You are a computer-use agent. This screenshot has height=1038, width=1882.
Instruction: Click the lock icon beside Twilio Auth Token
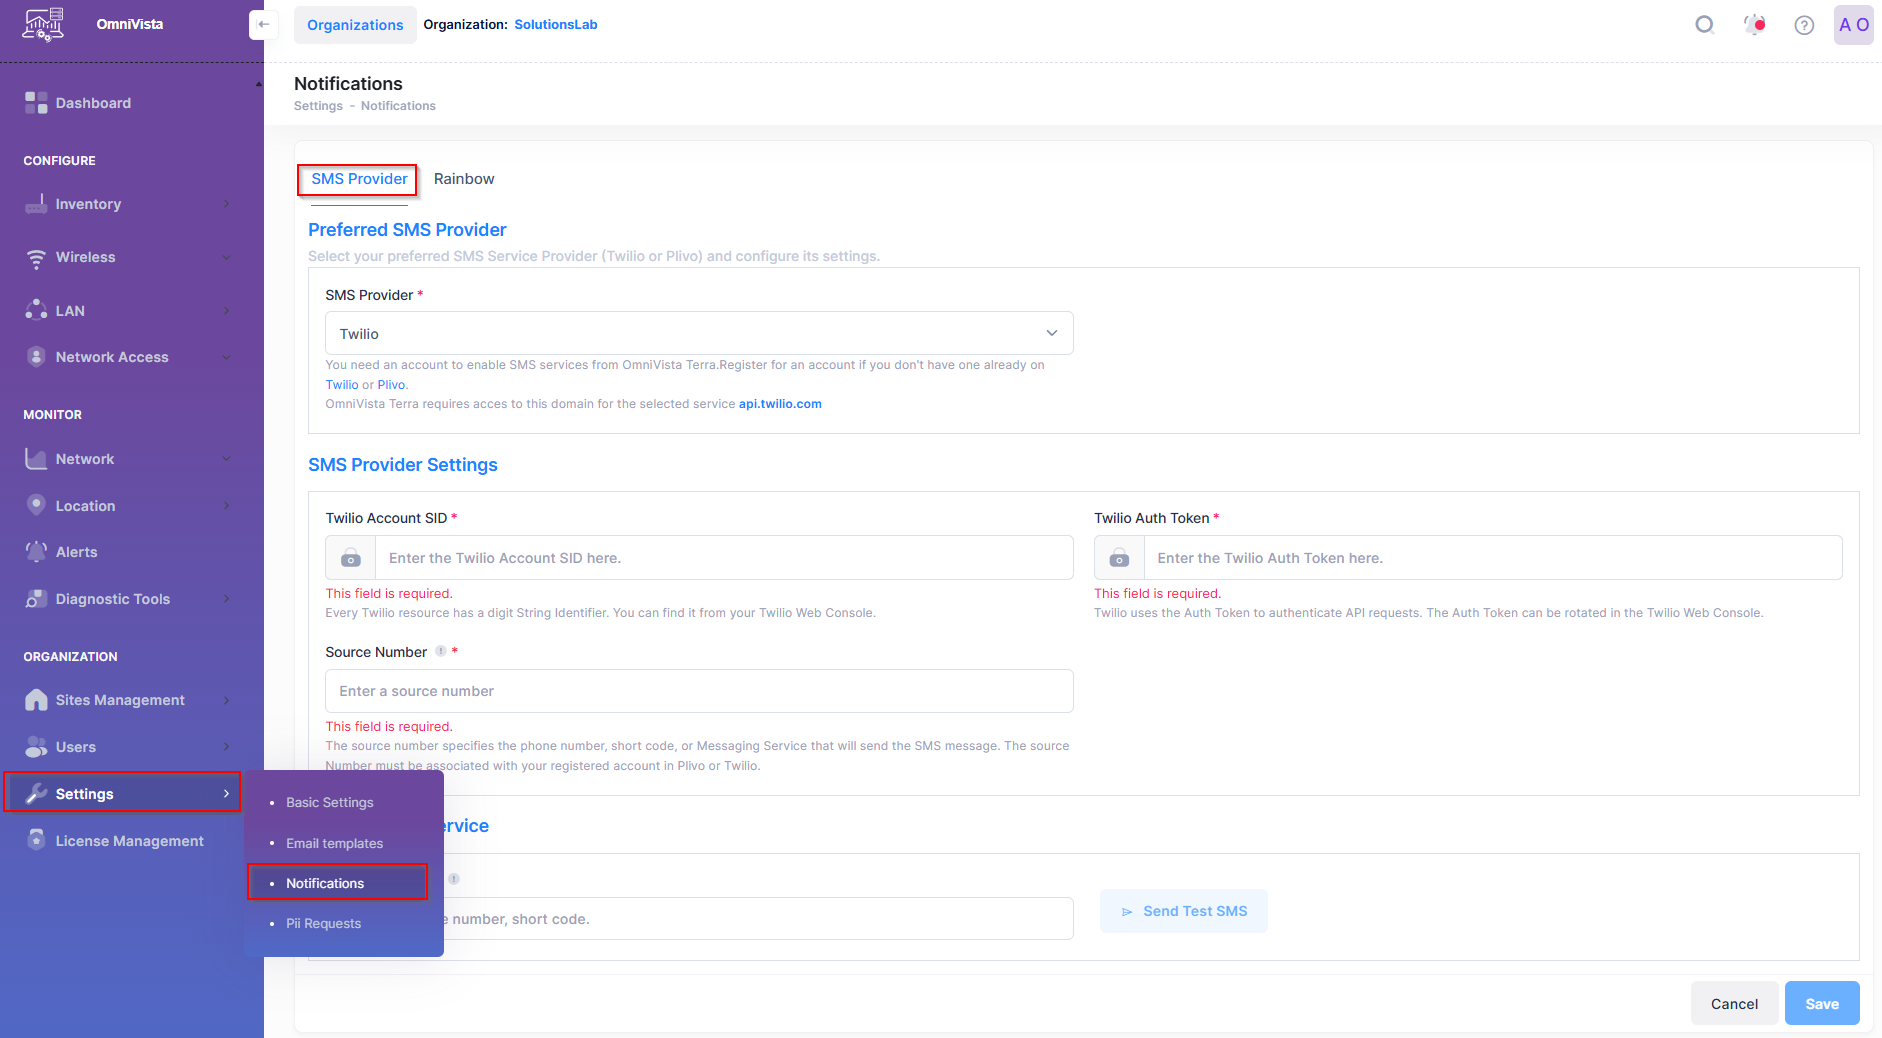point(1119,558)
